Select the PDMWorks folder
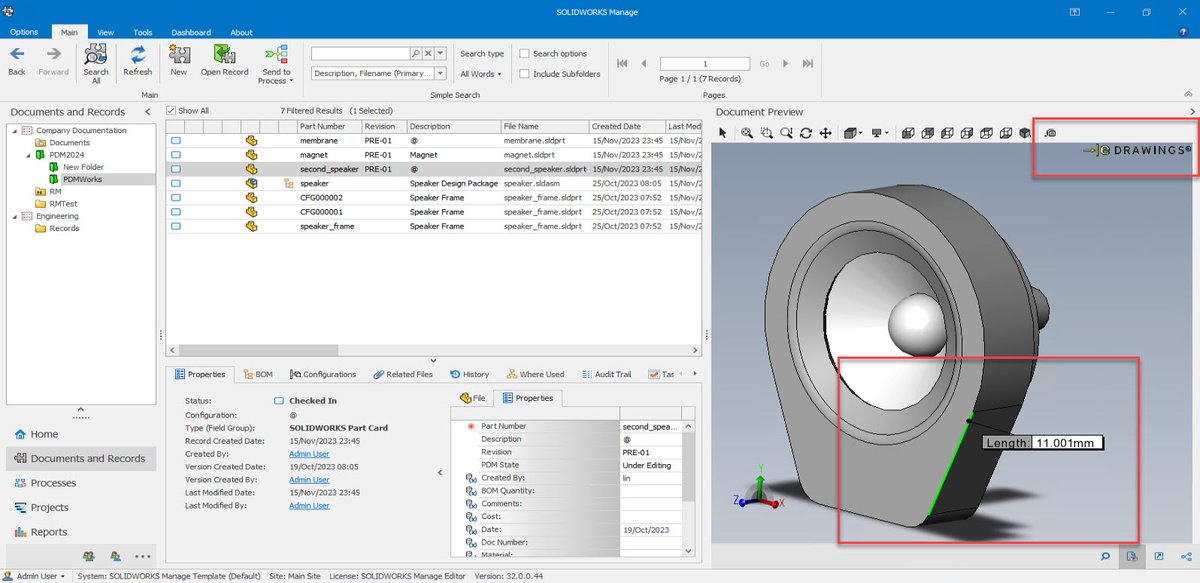 click(82, 179)
